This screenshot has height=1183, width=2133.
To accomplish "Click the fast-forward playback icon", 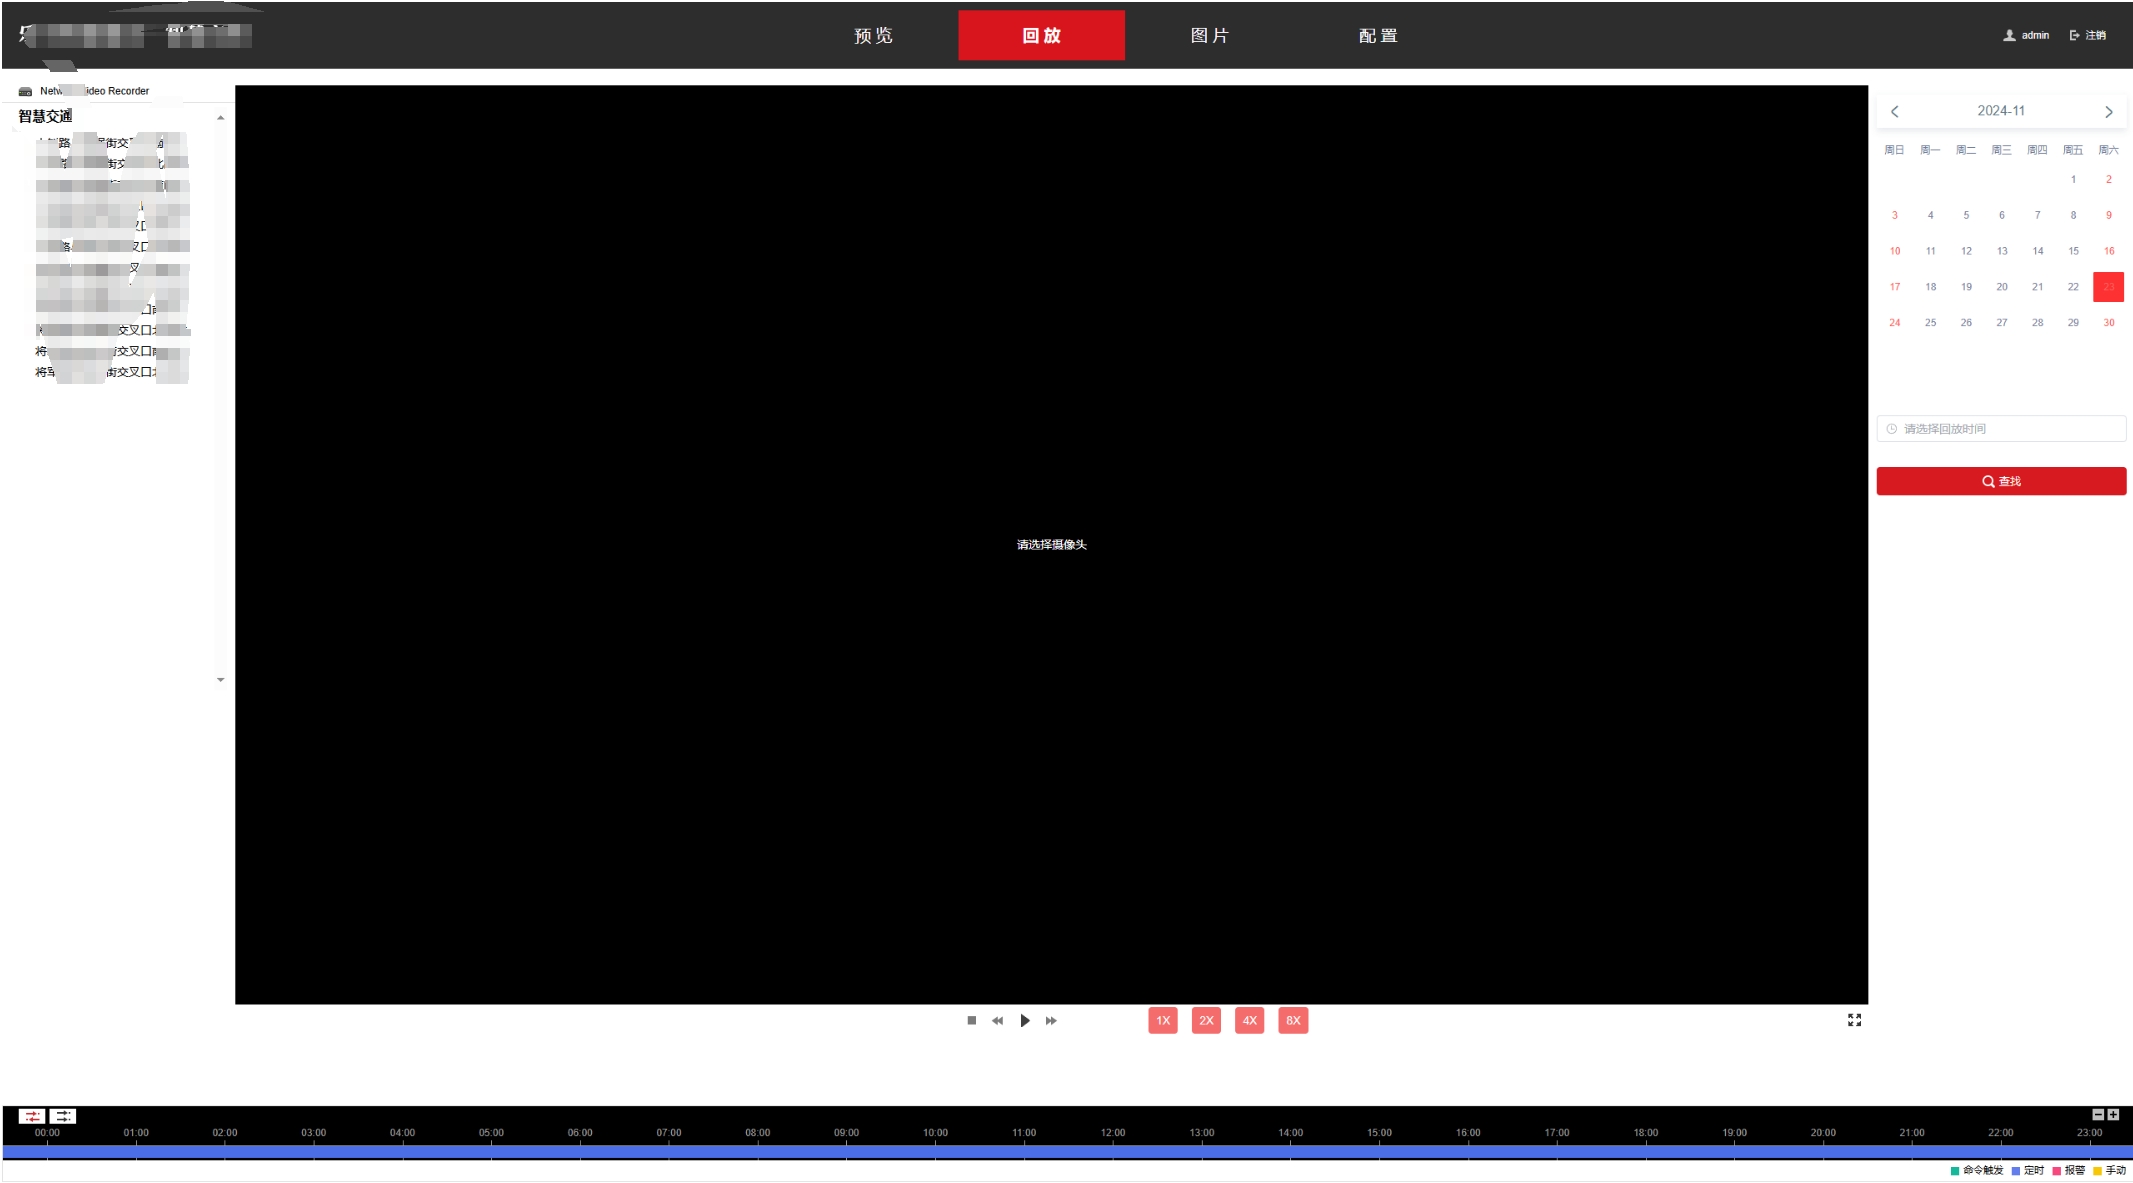I will pyautogui.click(x=1051, y=1020).
